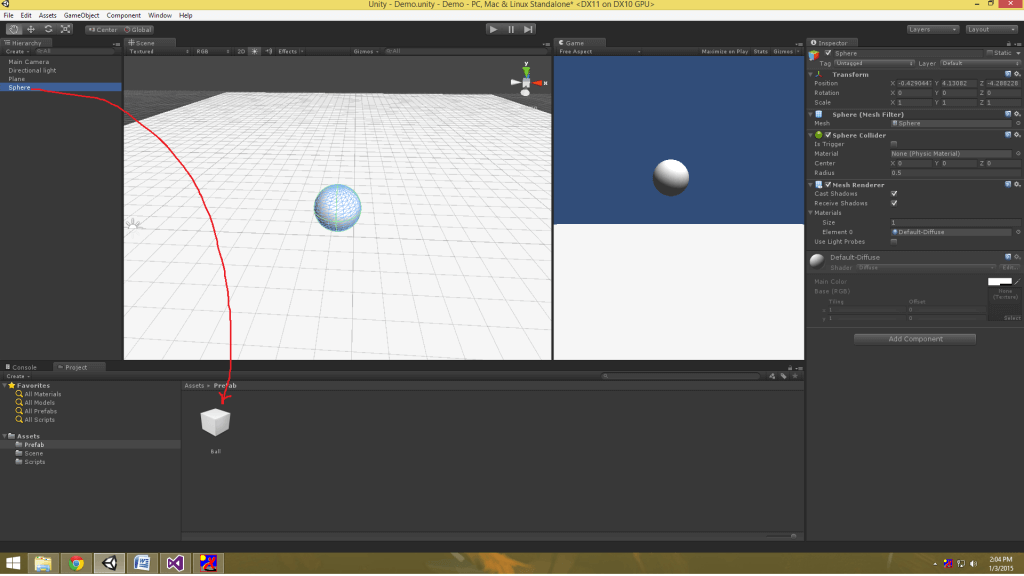Screen dimensions: 1024x576
Task: Select the Move (translate) tool
Action: 31,29
